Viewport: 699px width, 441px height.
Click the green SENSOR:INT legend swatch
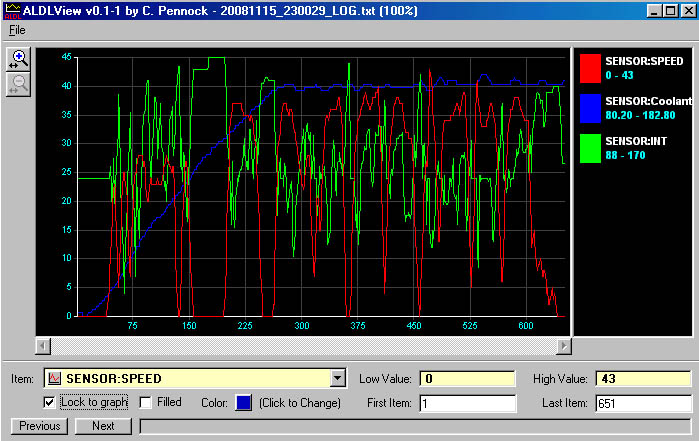[x=590, y=148]
